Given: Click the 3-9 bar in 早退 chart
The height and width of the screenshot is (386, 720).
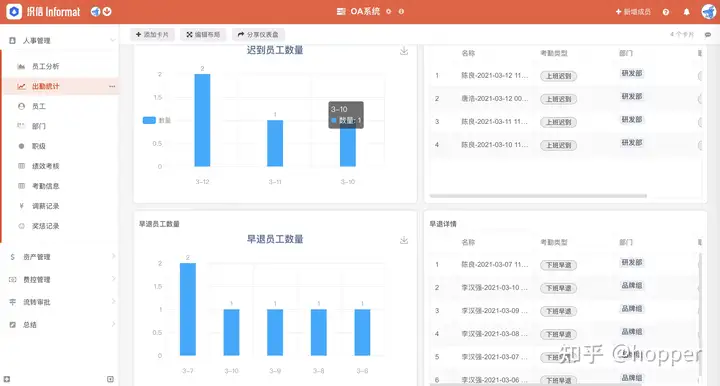Looking at the screenshot, I should click(275, 332).
